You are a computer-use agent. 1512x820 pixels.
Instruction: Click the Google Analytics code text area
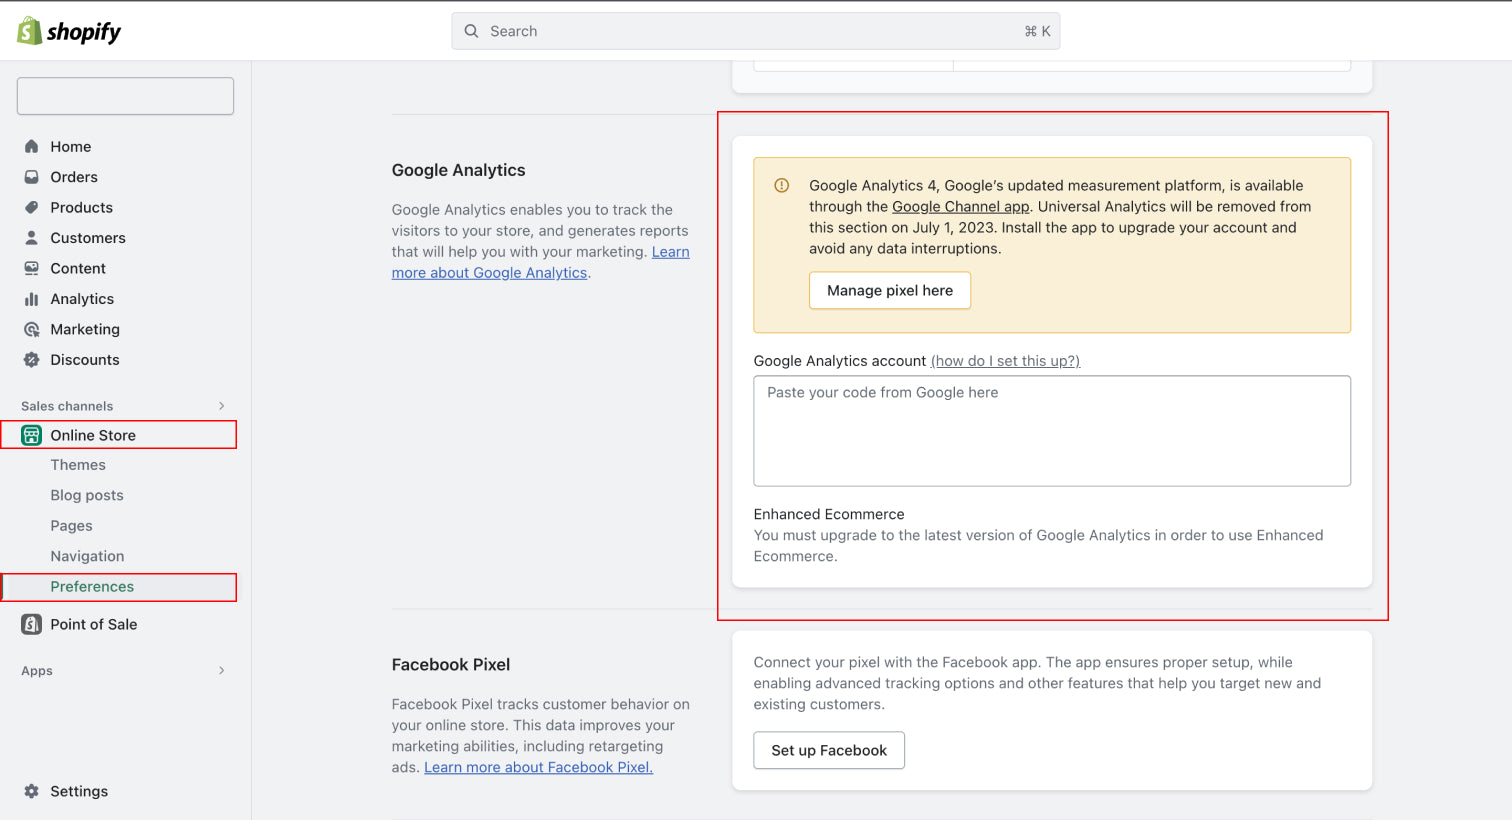tap(1051, 431)
